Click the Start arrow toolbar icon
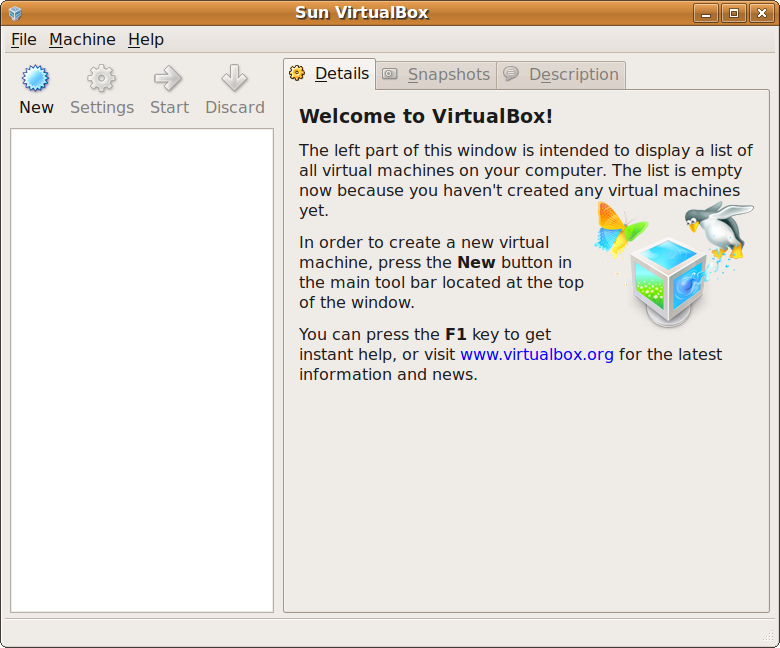The width and height of the screenshot is (780, 648). click(x=168, y=79)
